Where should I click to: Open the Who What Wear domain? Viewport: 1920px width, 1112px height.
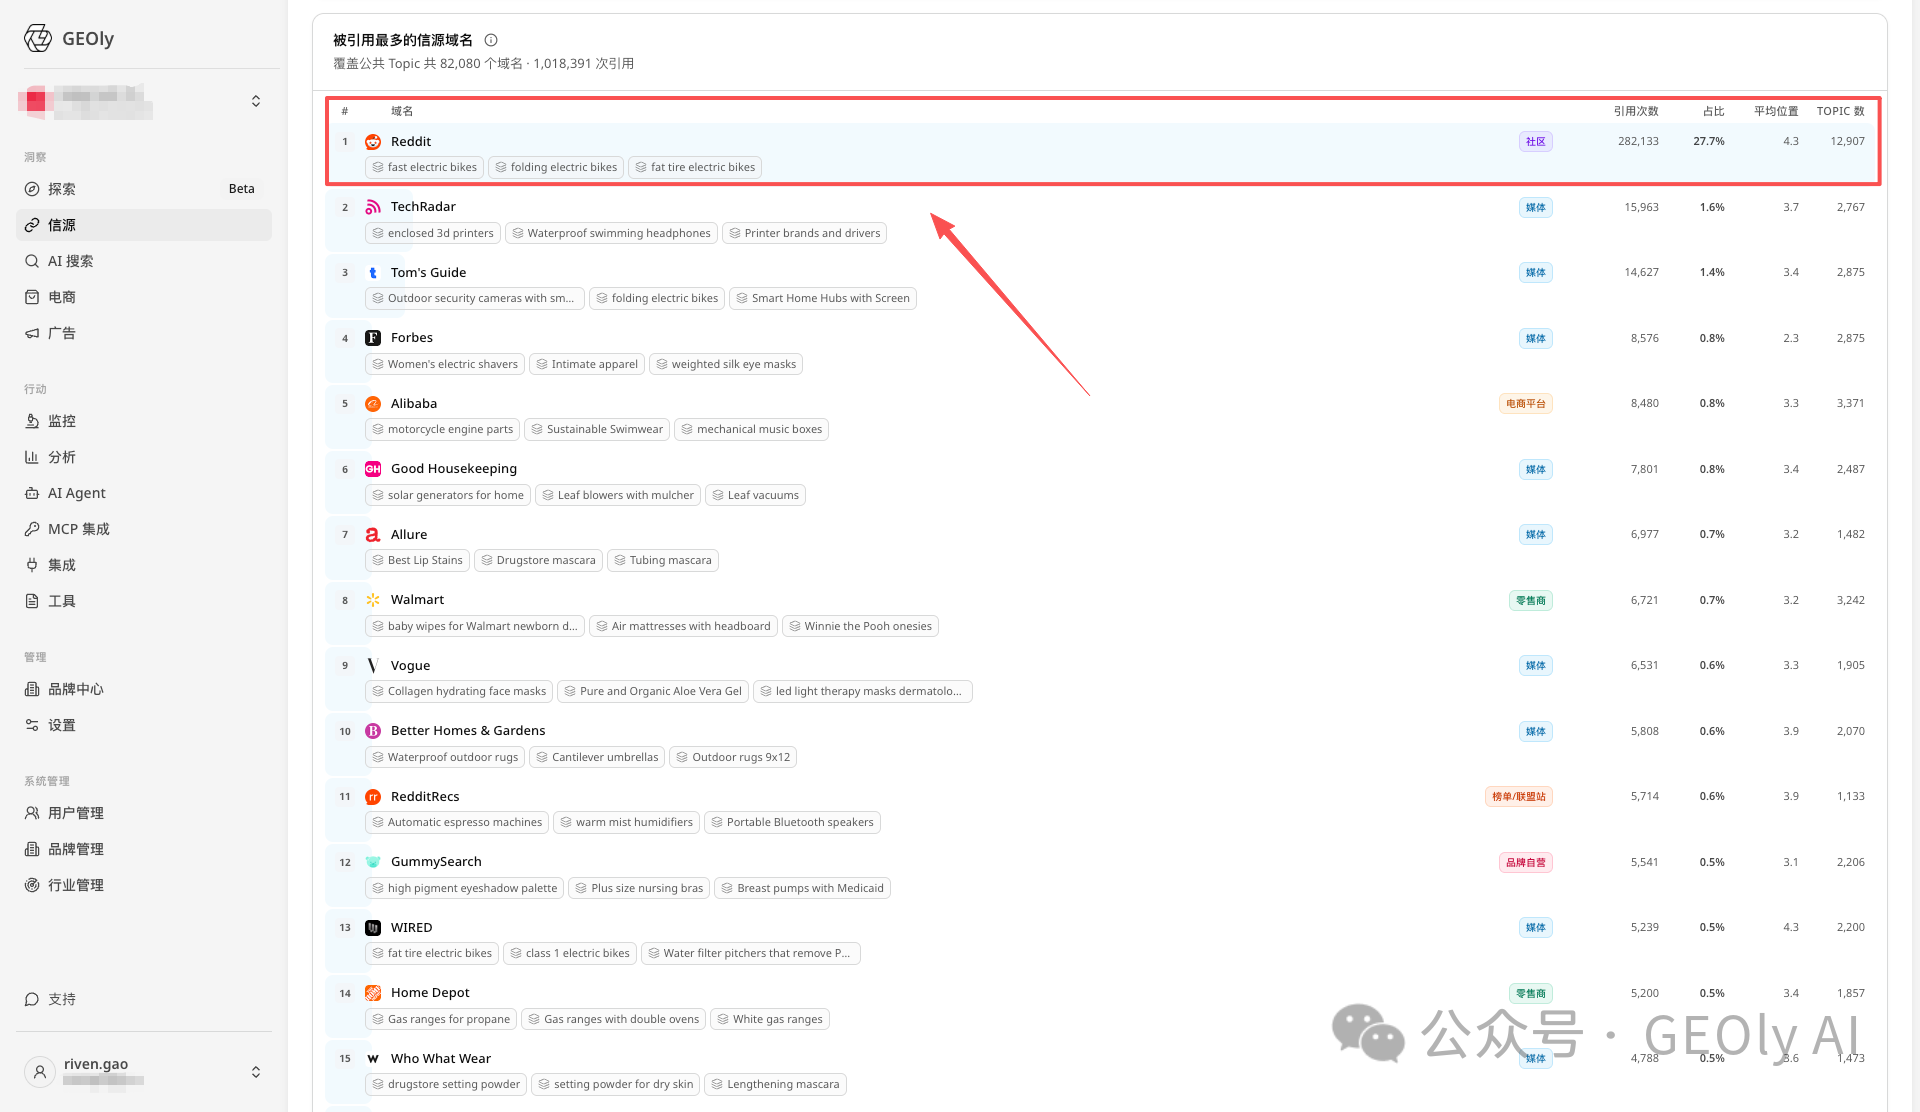coord(441,1059)
